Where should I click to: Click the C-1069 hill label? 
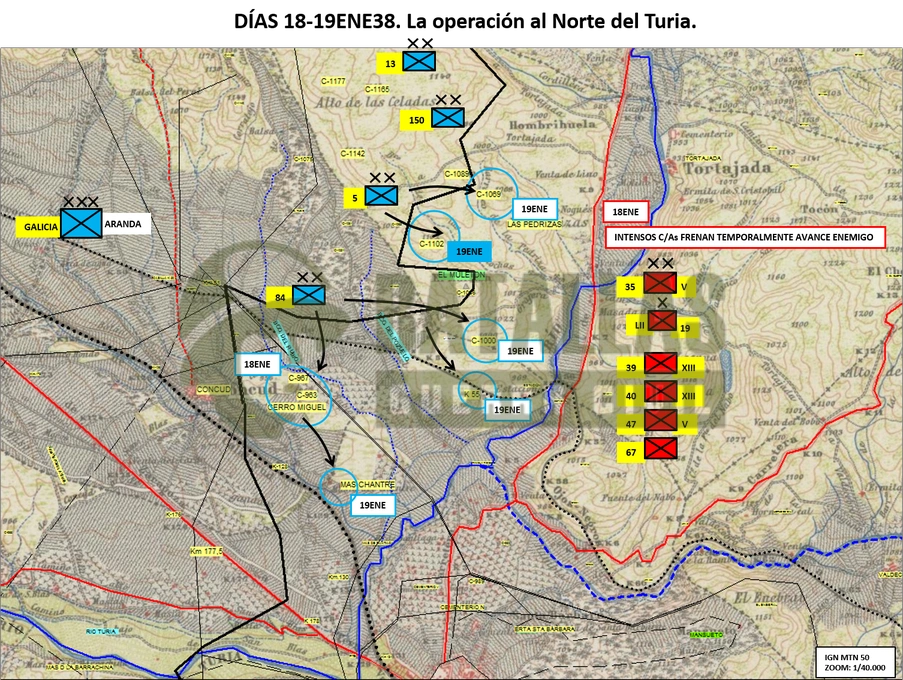point(488,194)
